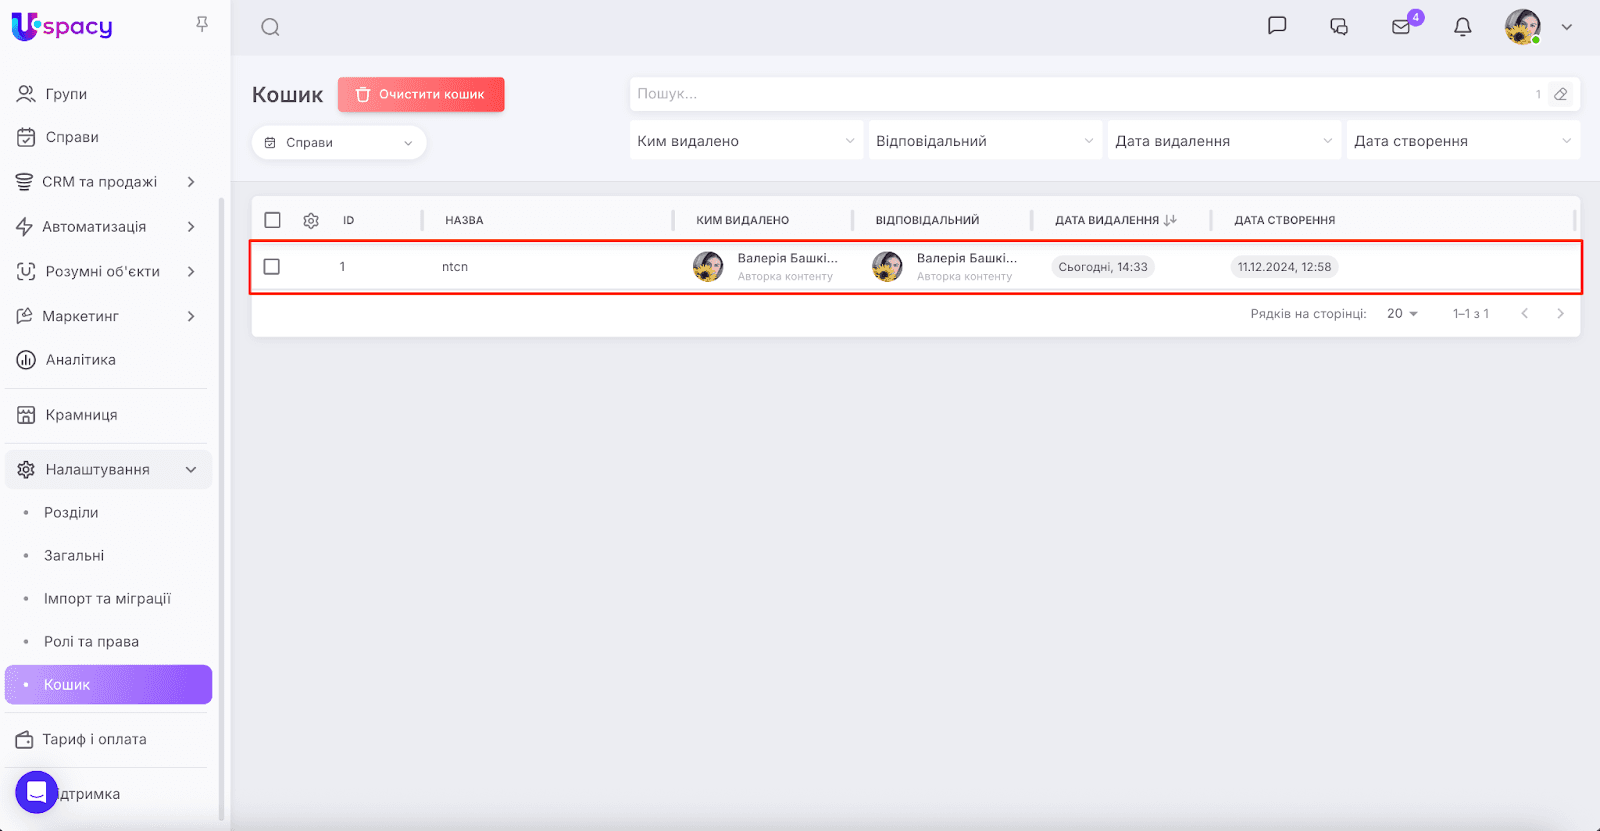The image size is (1600, 831).
Task: Pin the sidebar with the pin icon
Action: (202, 24)
